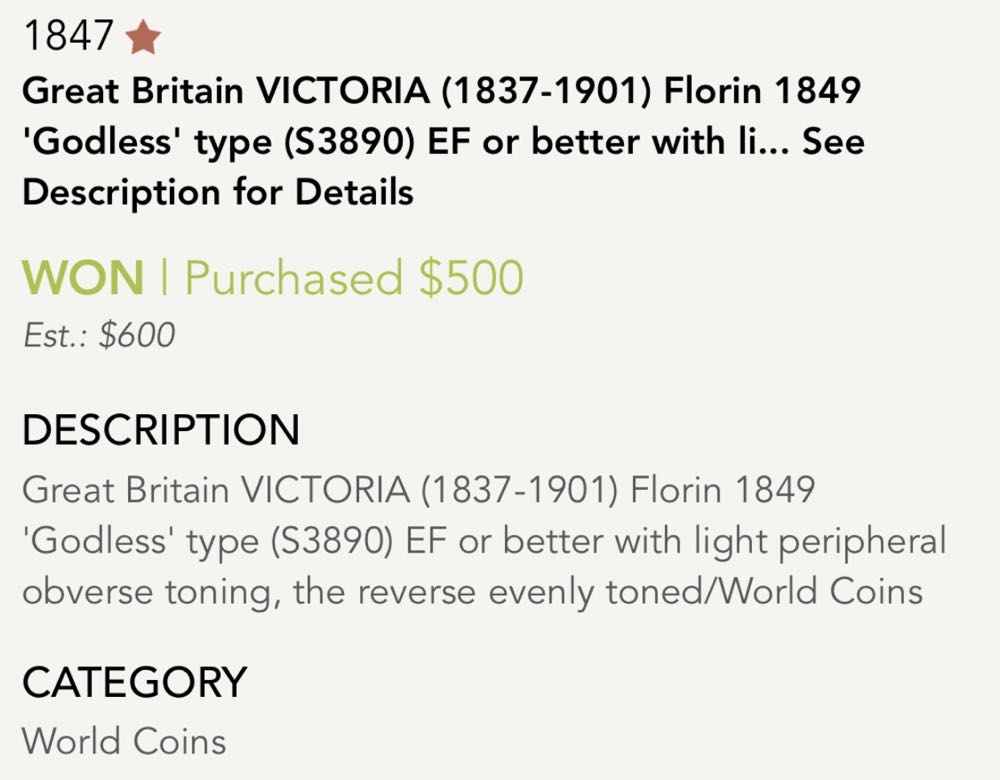Click the lot number 1847
Image resolution: width=1000 pixels, height=780 pixels.
68,38
